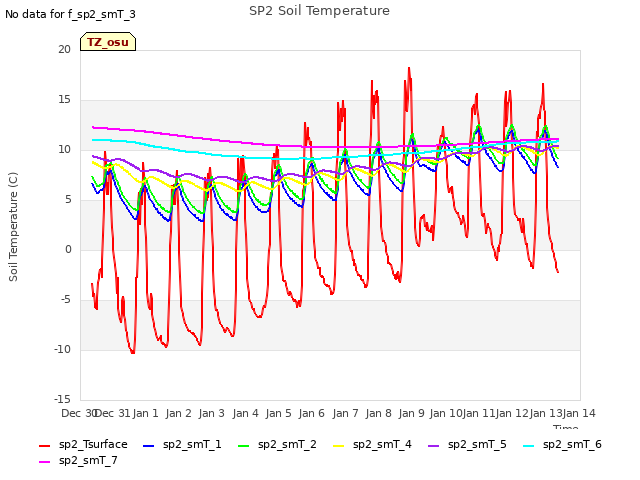This screenshot has height=480, width=640.
Task: Click the purple sp2_smT_5 legend swatch
Action: point(433,446)
